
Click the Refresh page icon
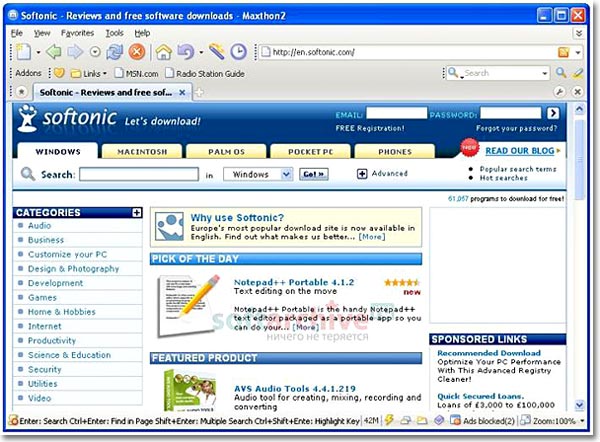click(x=115, y=52)
